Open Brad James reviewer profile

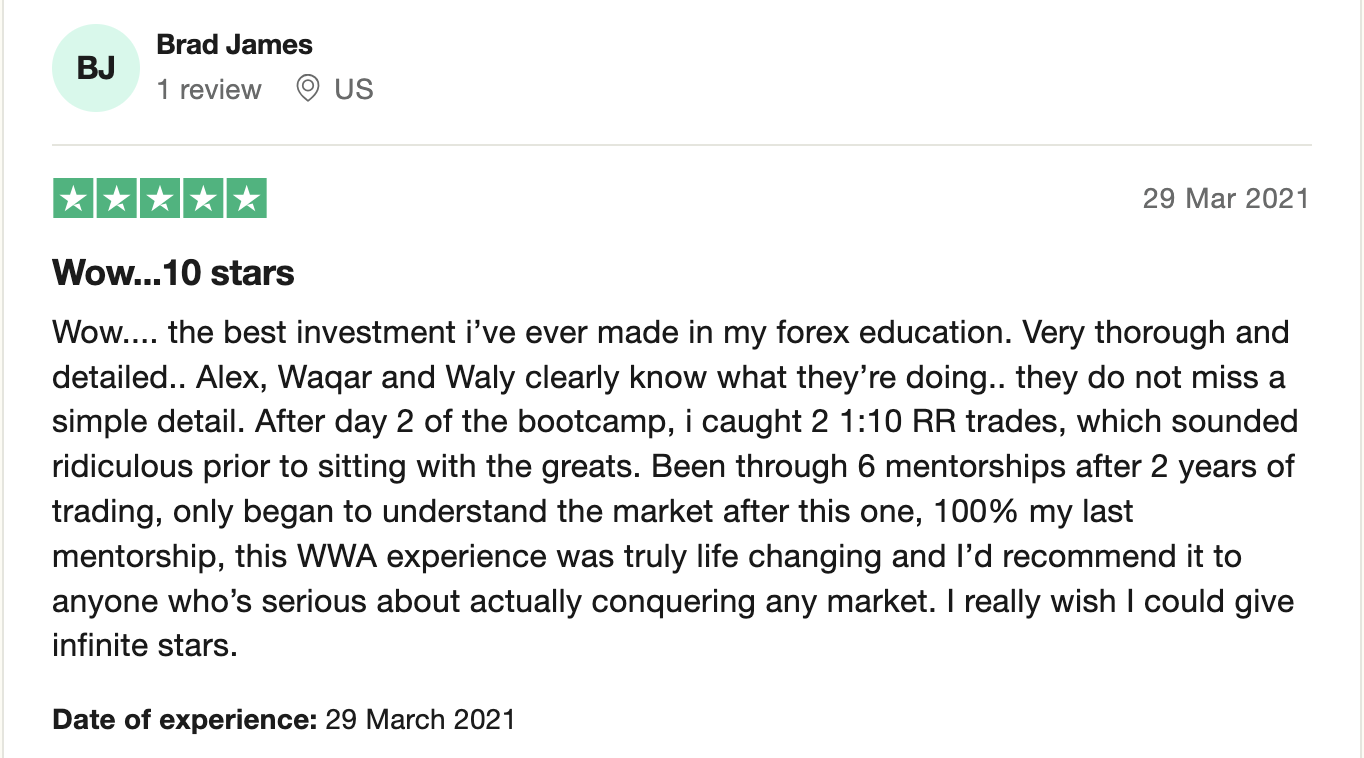(235, 45)
